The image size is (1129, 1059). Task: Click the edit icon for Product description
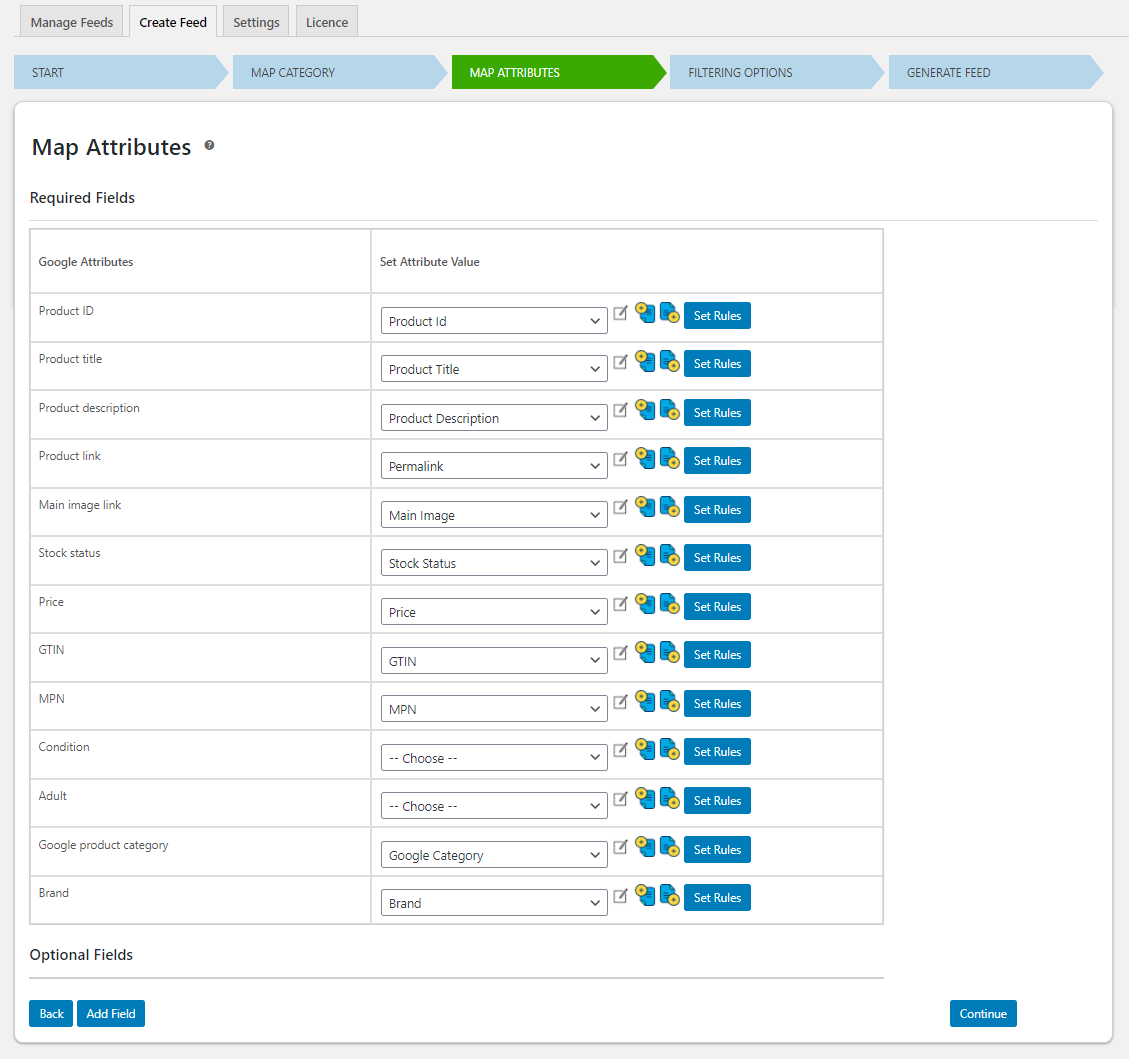[x=620, y=410]
